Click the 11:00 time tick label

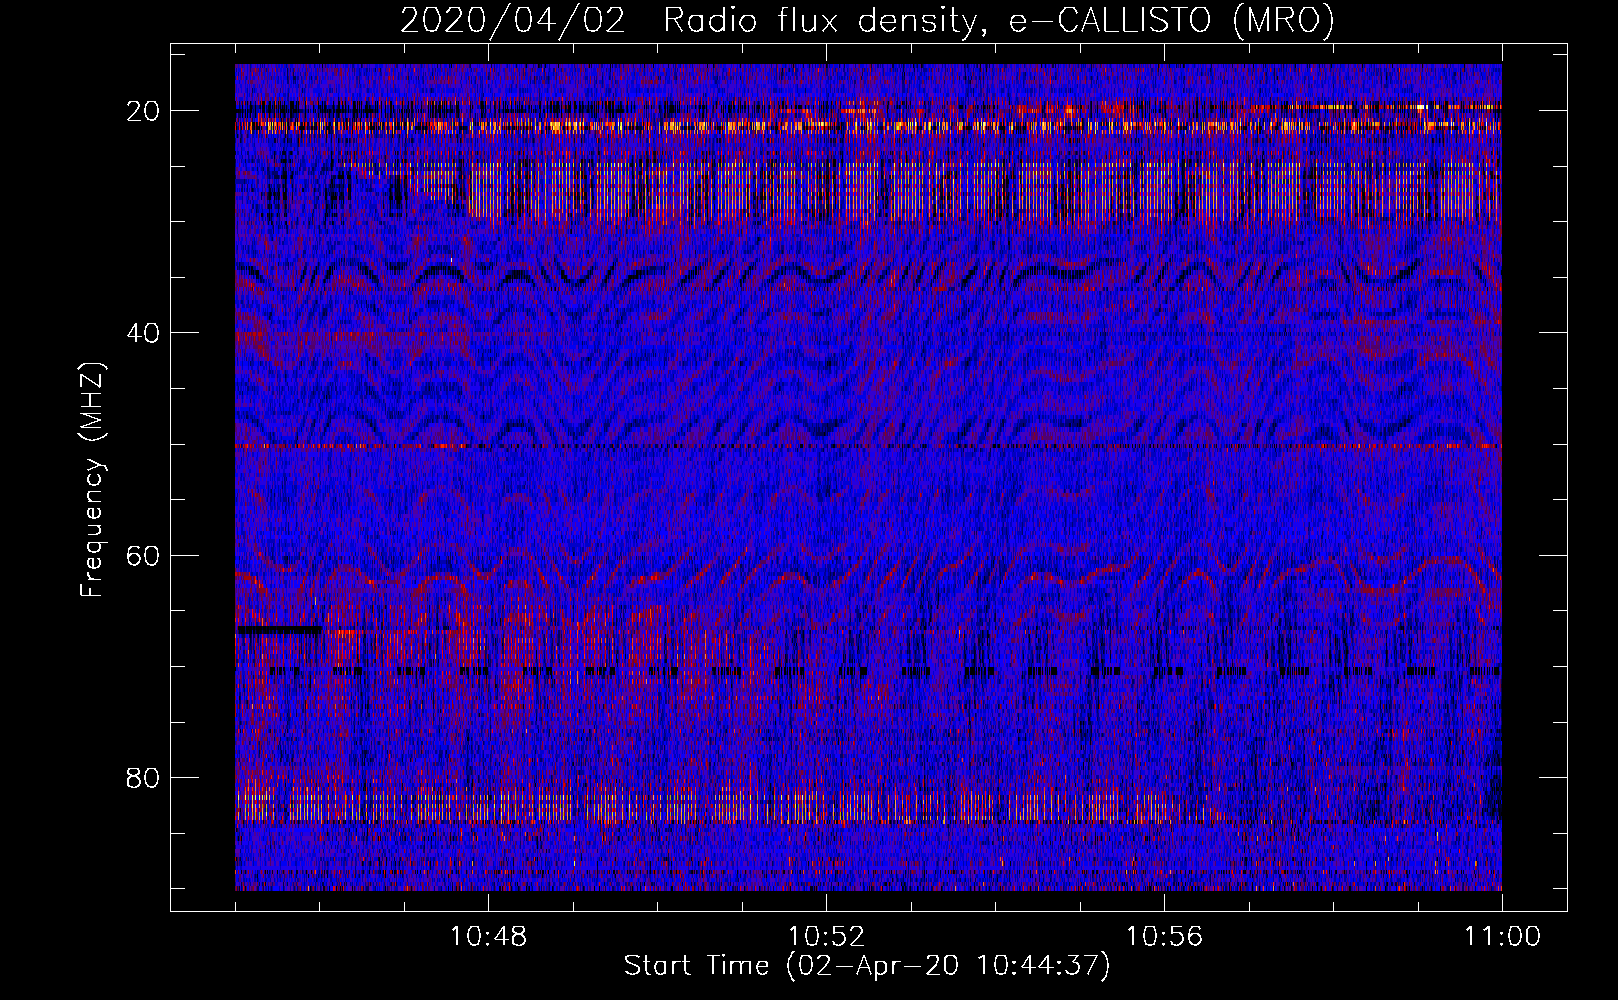click(x=1502, y=937)
